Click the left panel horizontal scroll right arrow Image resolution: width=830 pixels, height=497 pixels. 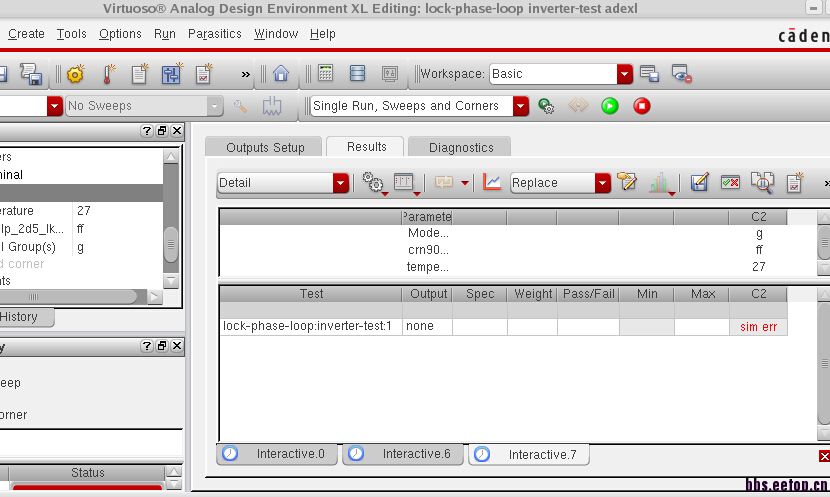tap(154, 297)
